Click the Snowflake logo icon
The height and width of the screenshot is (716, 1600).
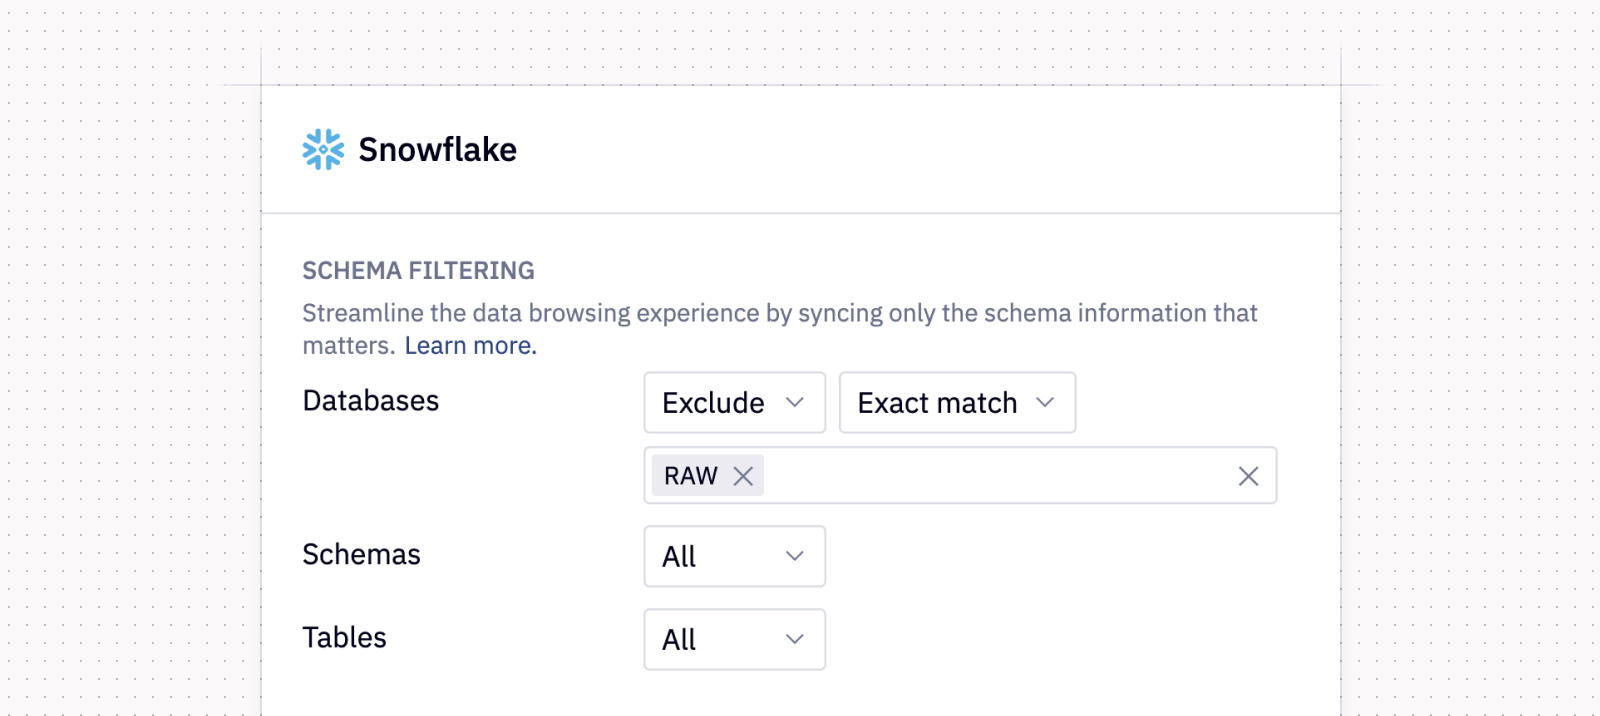tap(323, 150)
